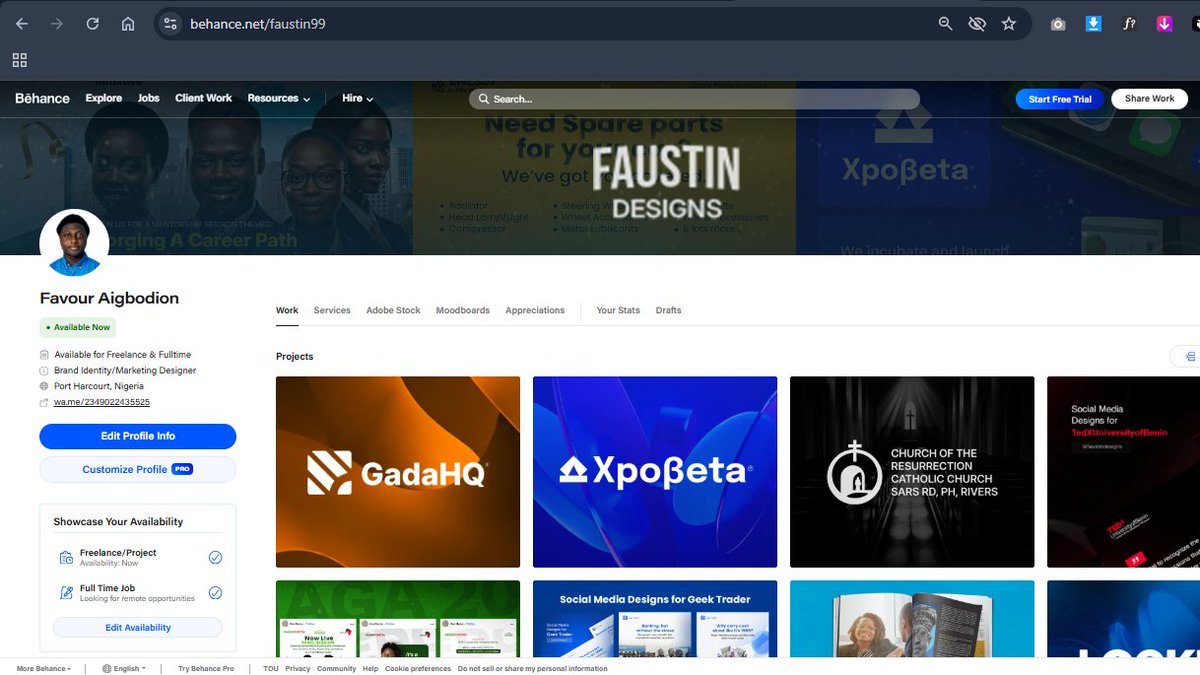Open the wa.me/2349022435525 link
1200x675 pixels.
(x=102, y=402)
